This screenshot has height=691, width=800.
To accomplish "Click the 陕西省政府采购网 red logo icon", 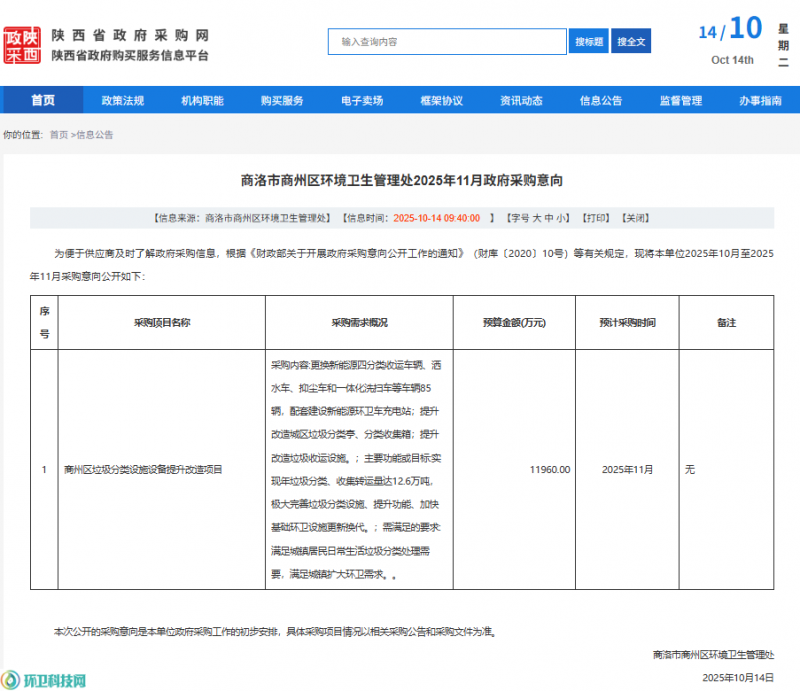I will pos(22,44).
